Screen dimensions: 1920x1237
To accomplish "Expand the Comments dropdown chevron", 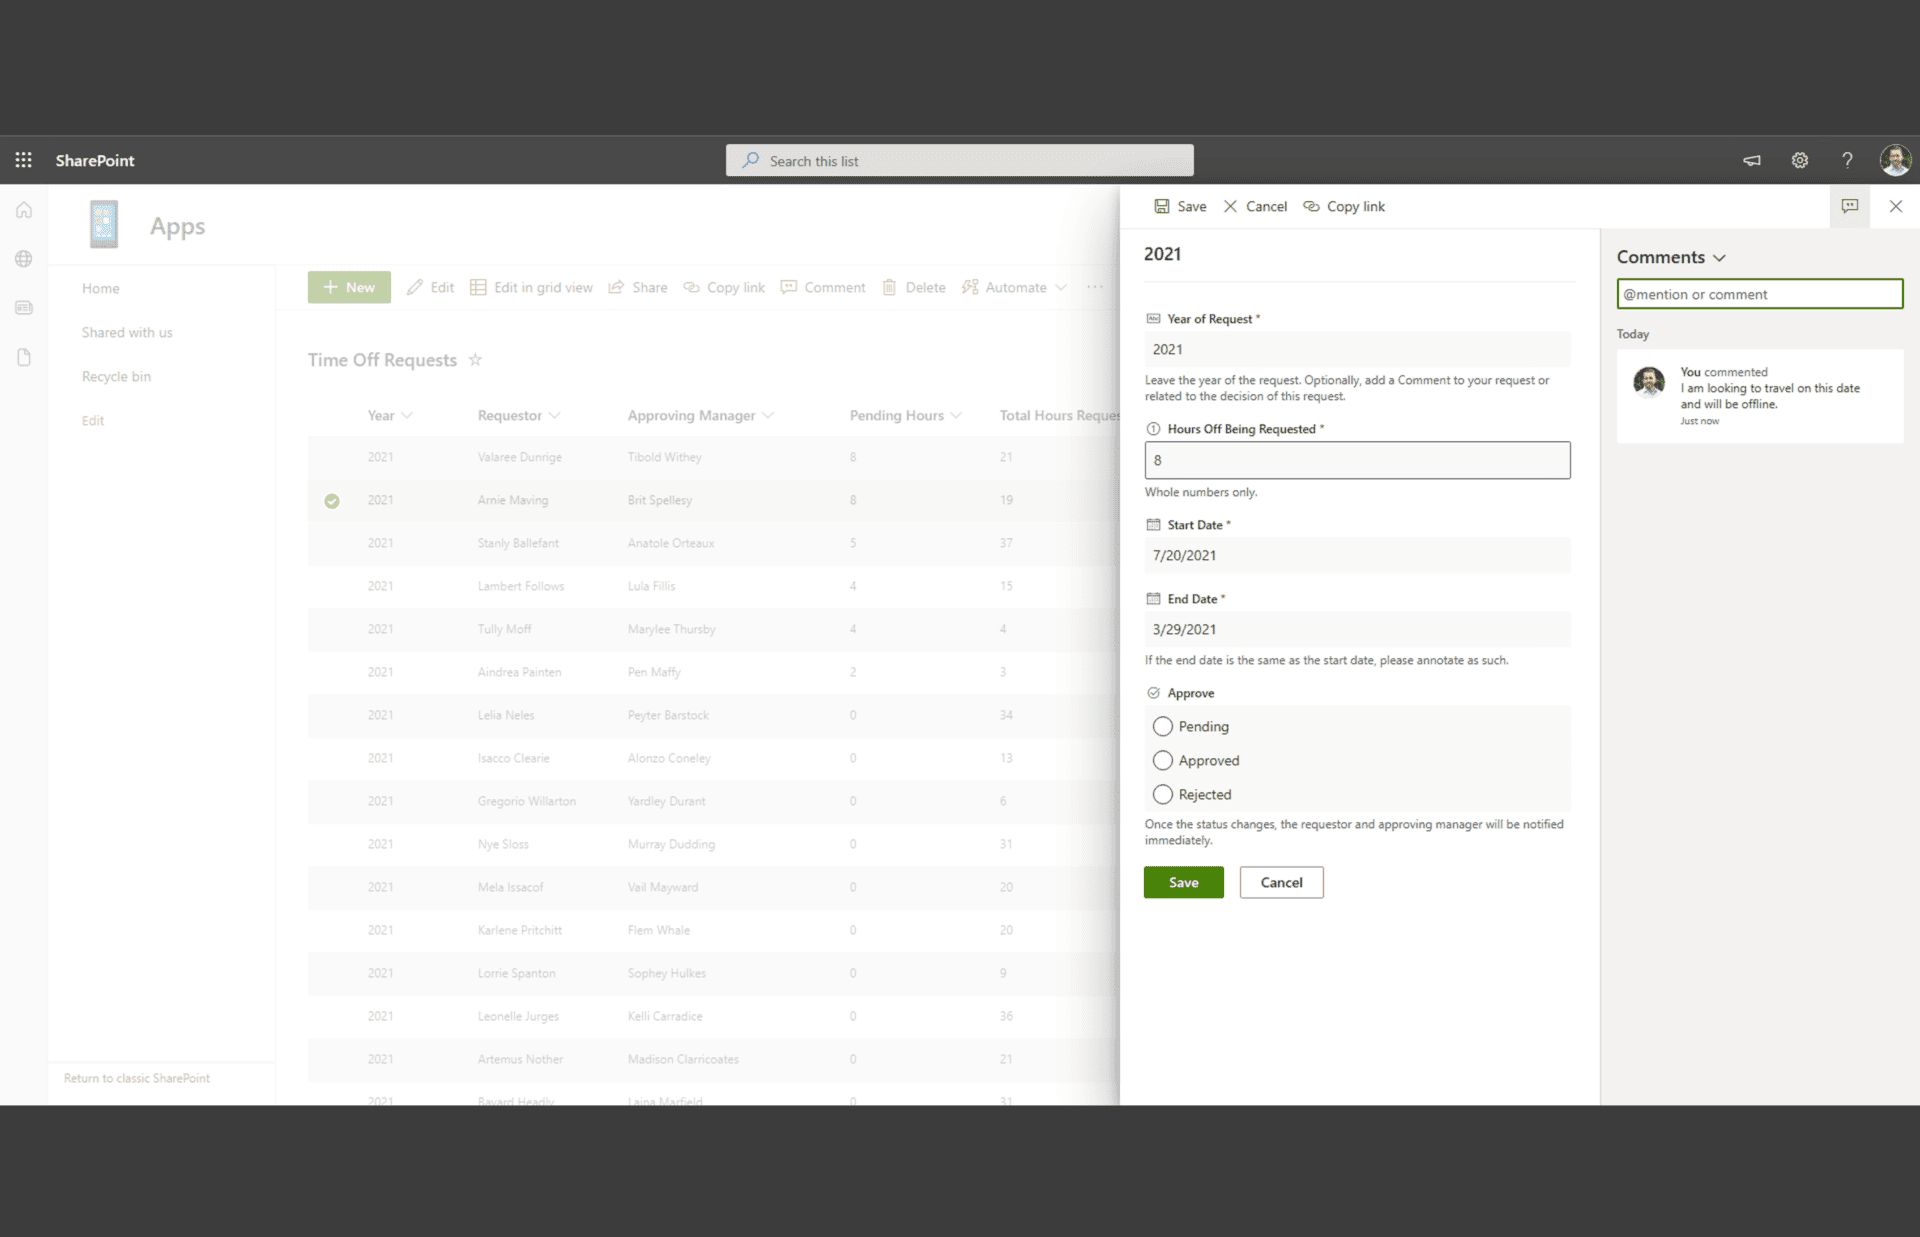I will click(x=1719, y=258).
